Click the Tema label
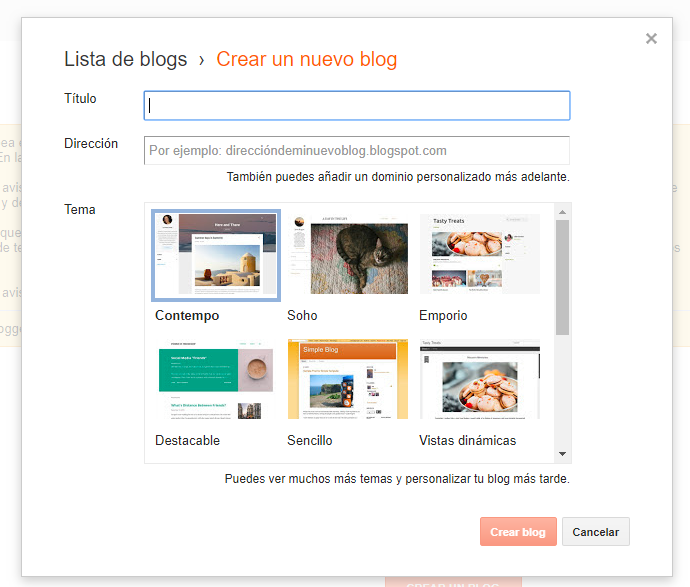 (x=80, y=209)
